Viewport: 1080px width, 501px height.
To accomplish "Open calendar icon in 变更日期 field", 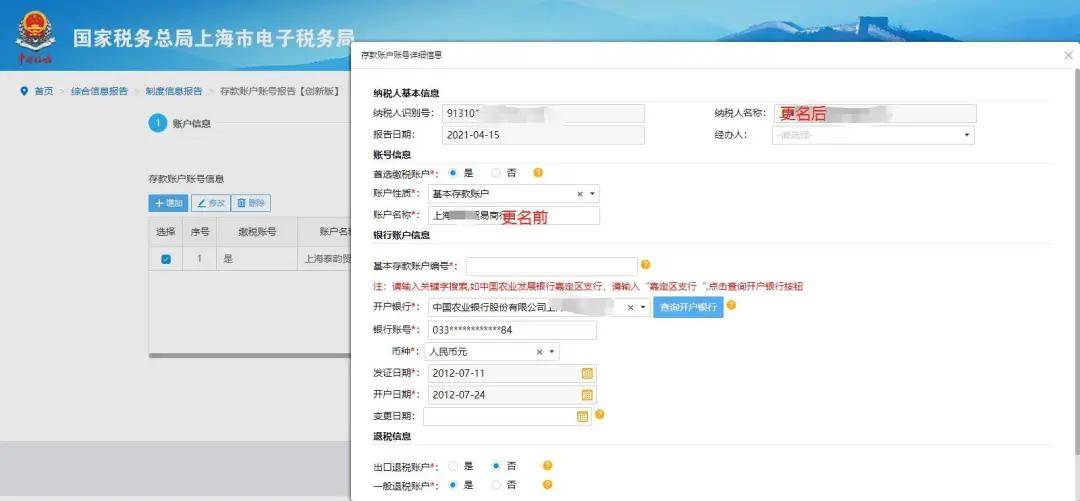I will (582, 416).
